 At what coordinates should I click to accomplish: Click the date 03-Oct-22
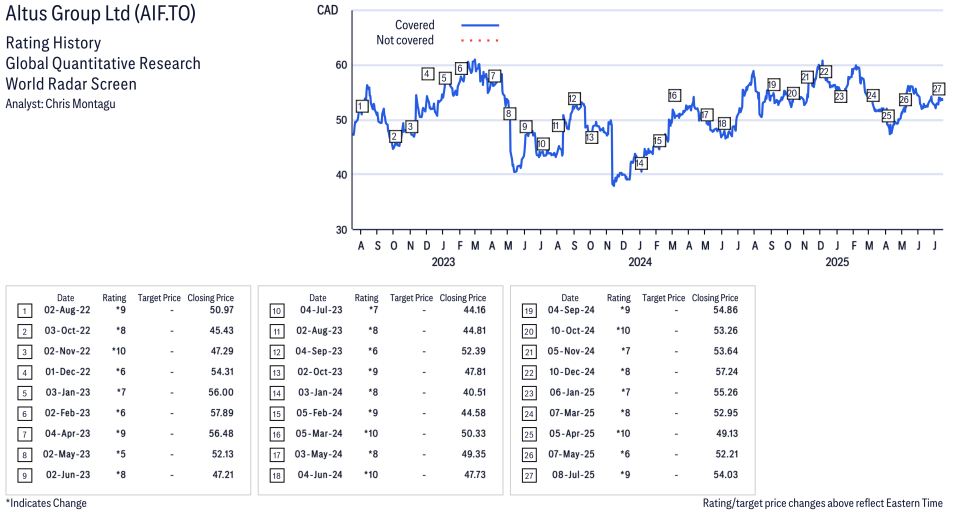[x=67, y=330]
